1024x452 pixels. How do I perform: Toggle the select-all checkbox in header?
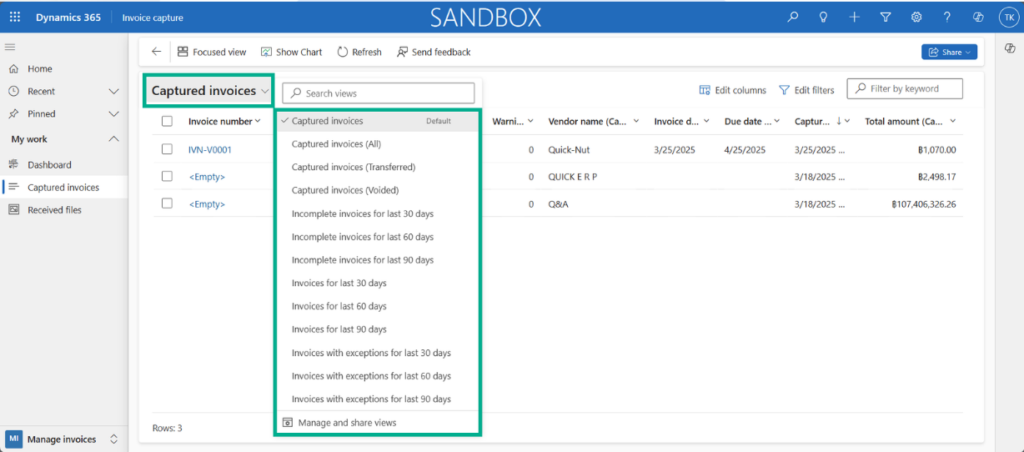coord(167,121)
